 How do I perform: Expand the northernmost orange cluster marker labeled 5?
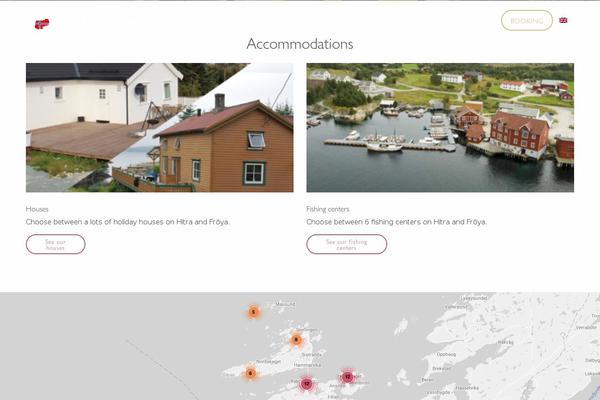coord(253,312)
